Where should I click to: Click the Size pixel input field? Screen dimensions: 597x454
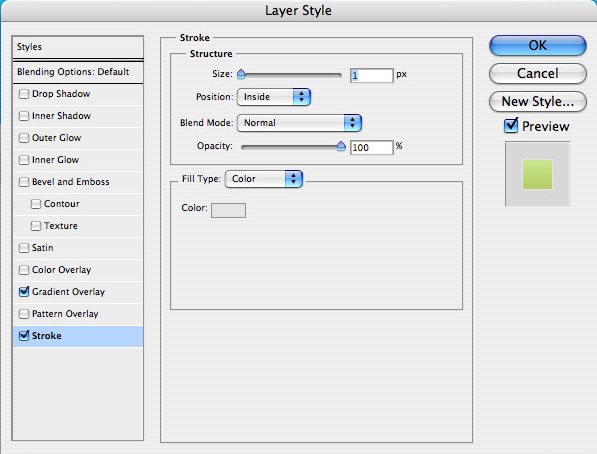372,75
